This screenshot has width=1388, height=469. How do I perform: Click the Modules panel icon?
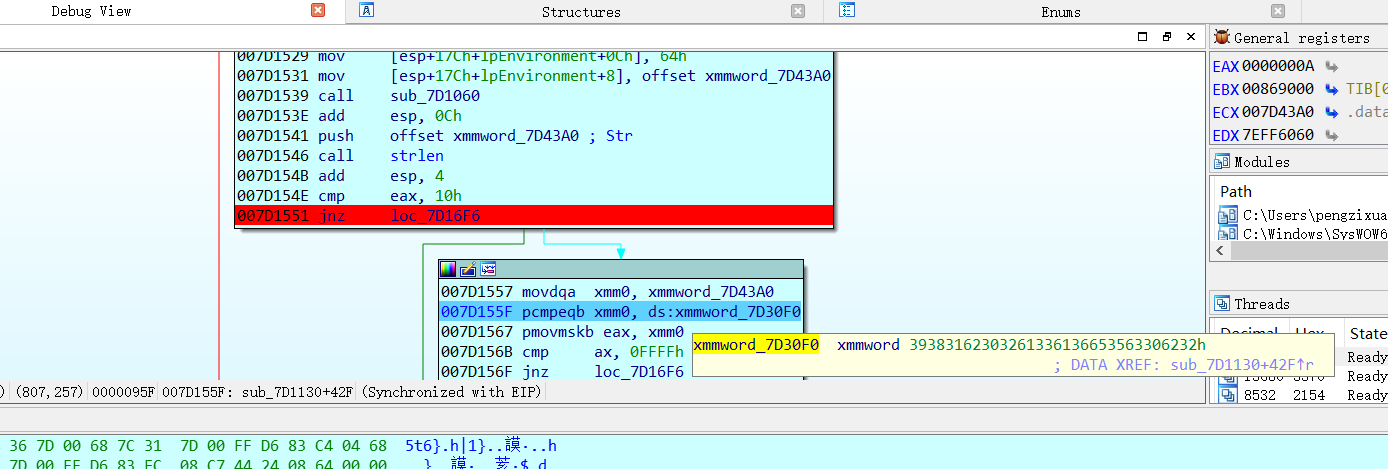[1222, 161]
